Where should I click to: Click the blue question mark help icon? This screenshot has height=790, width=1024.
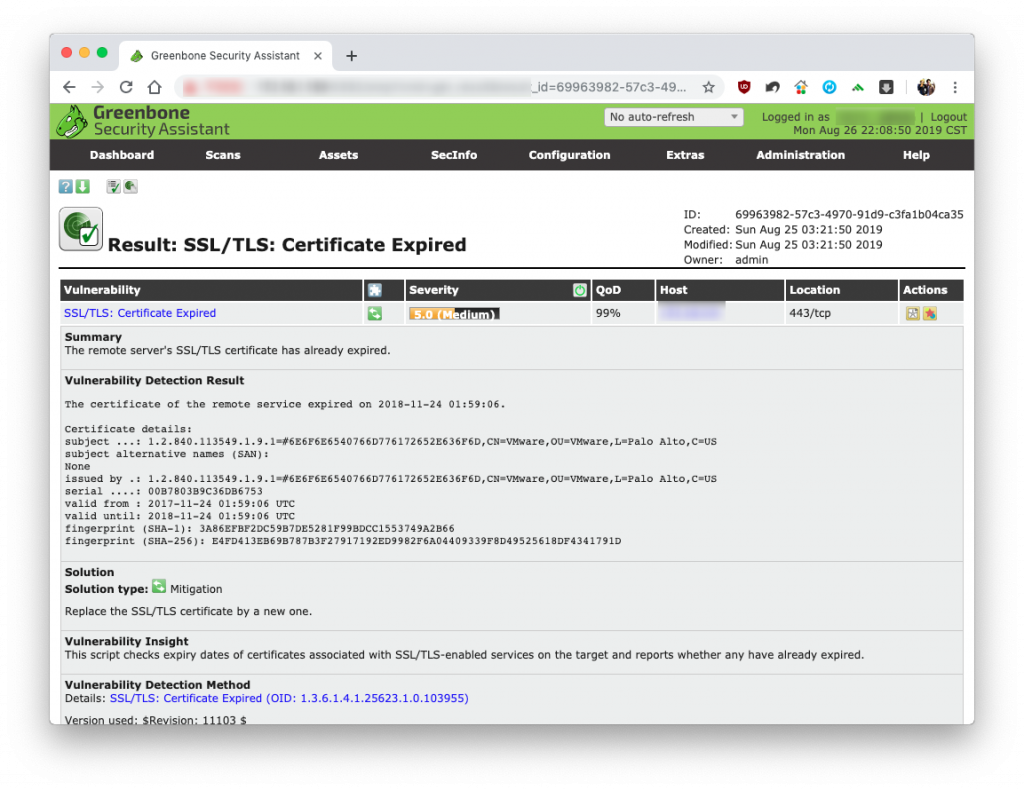(65, 187)
